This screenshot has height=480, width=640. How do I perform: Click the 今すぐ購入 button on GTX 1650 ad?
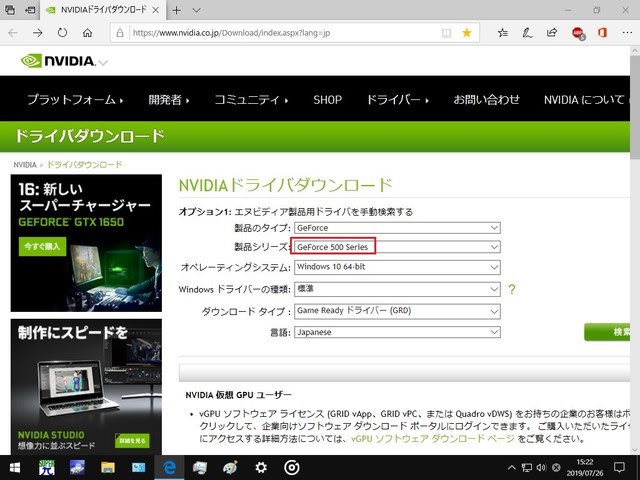42,247
